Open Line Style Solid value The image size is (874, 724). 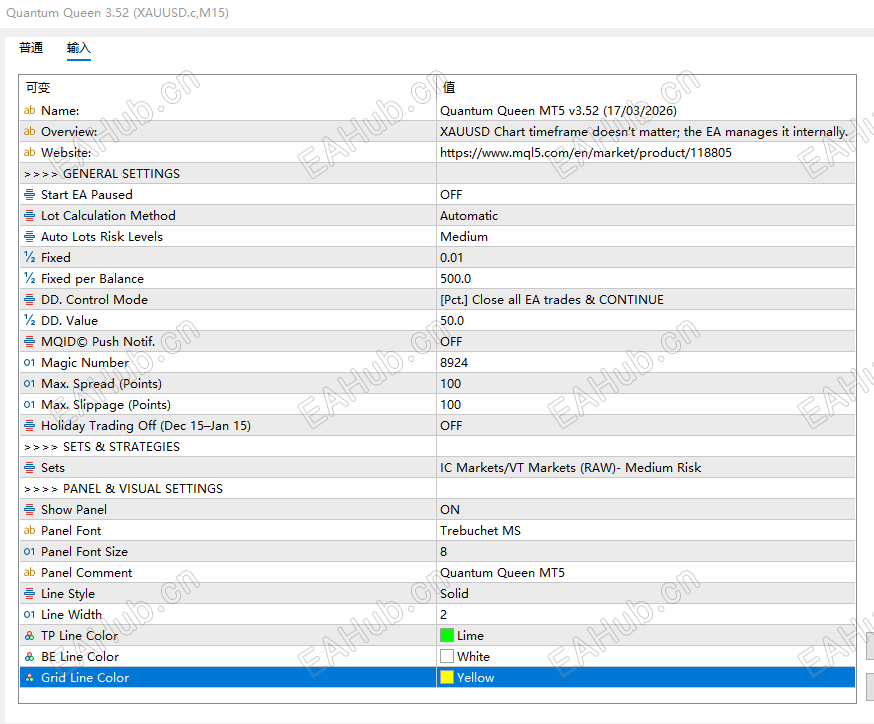coord(646,594)
